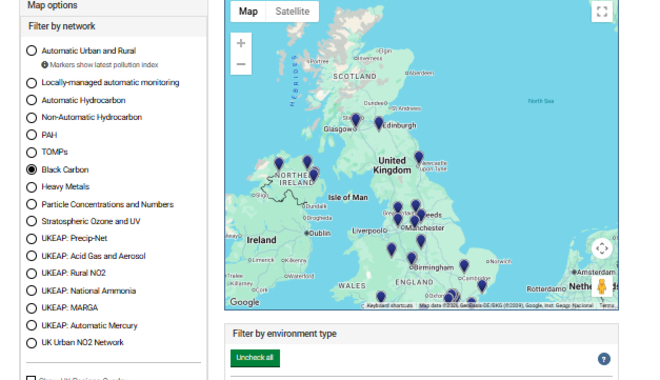Open environment type help icon
This screenshot has height=380, width=660.
[x=604, y=359]
